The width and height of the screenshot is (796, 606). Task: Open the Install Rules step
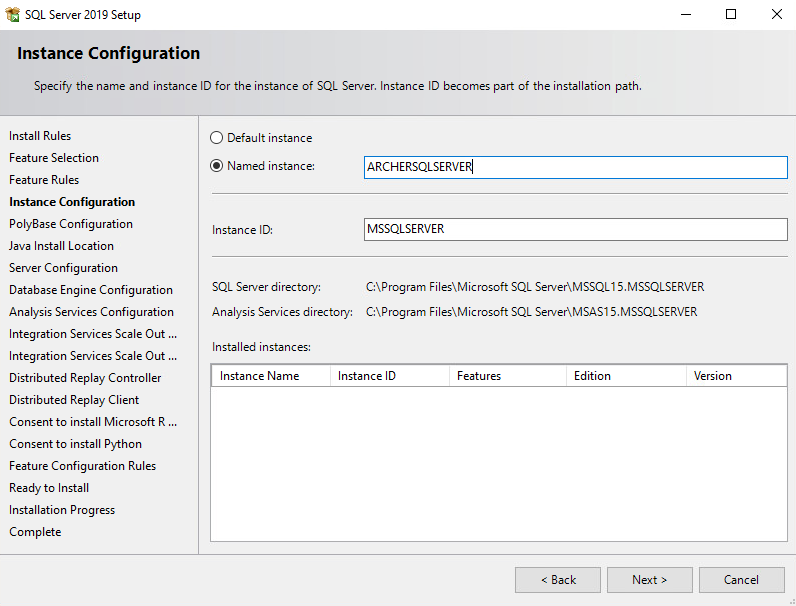coord(40,136)
